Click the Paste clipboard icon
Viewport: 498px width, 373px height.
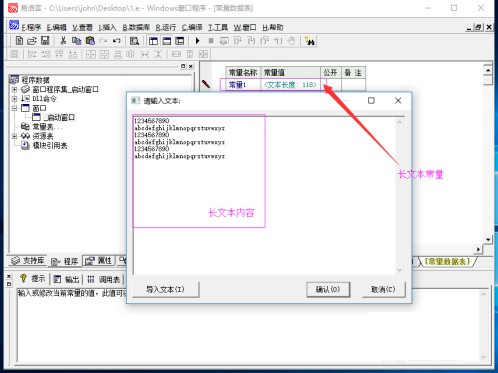click(x=90, y=41)
